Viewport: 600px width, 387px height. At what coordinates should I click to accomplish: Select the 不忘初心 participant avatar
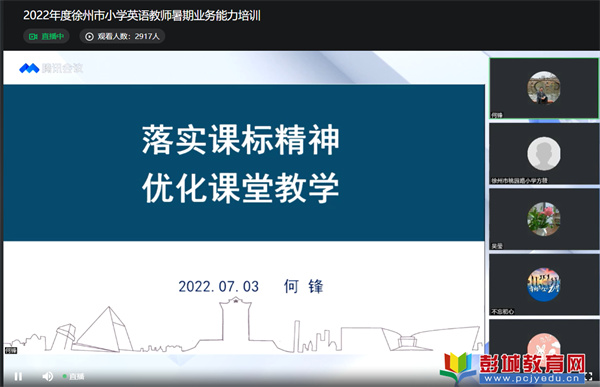(544, 284)
